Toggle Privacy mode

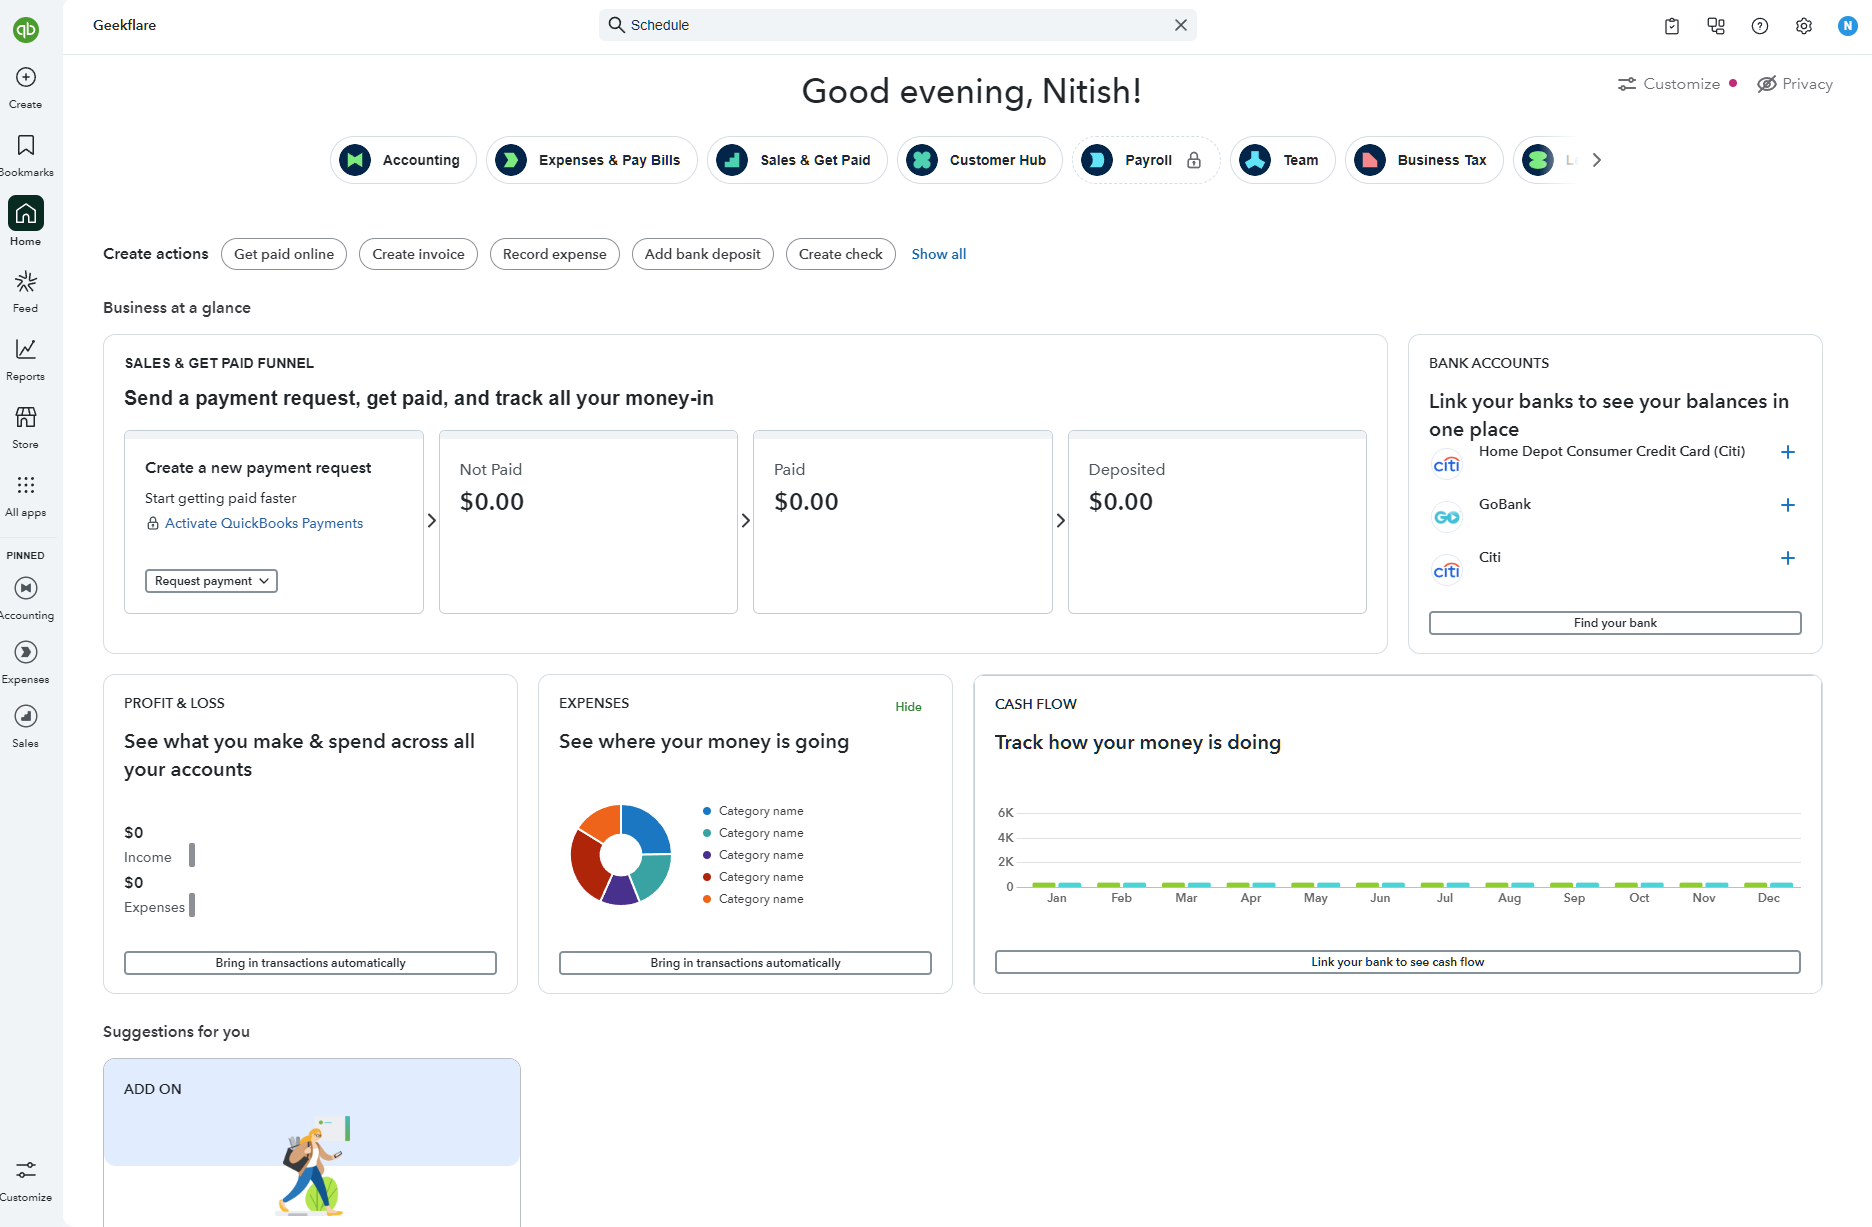[x=1795, y=84]
